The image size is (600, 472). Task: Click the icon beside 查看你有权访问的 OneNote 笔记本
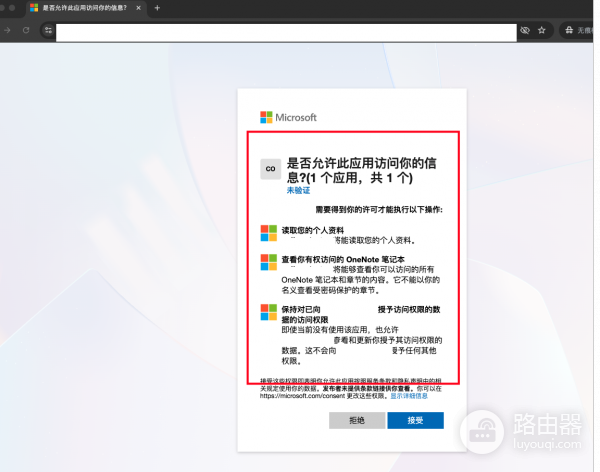pos(269,262)
